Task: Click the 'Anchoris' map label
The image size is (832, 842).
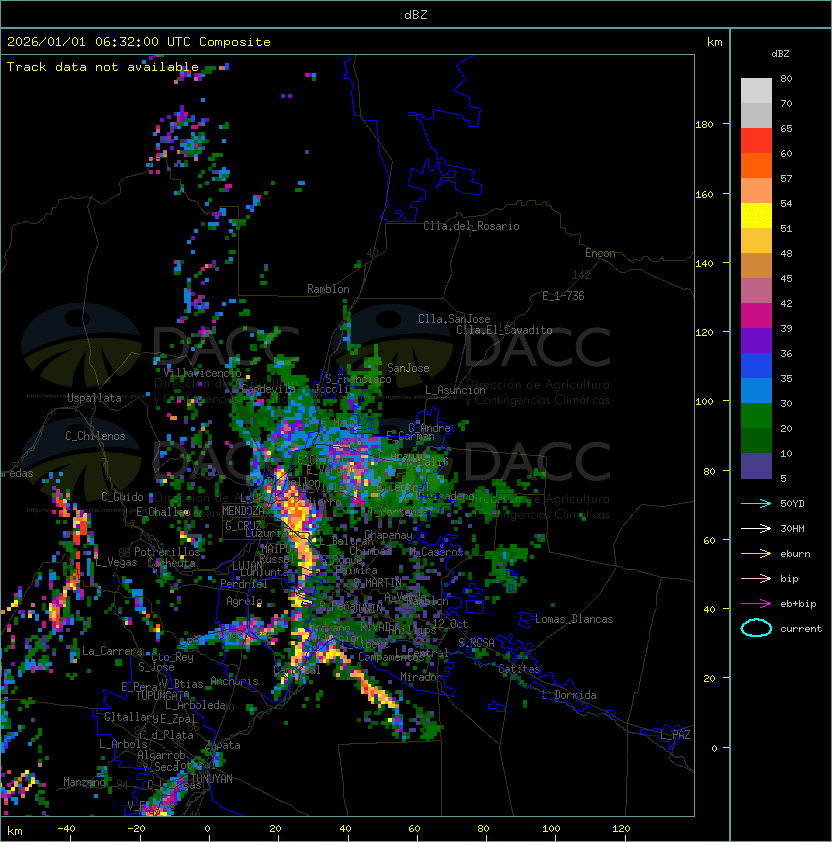Action: [234, 681]
